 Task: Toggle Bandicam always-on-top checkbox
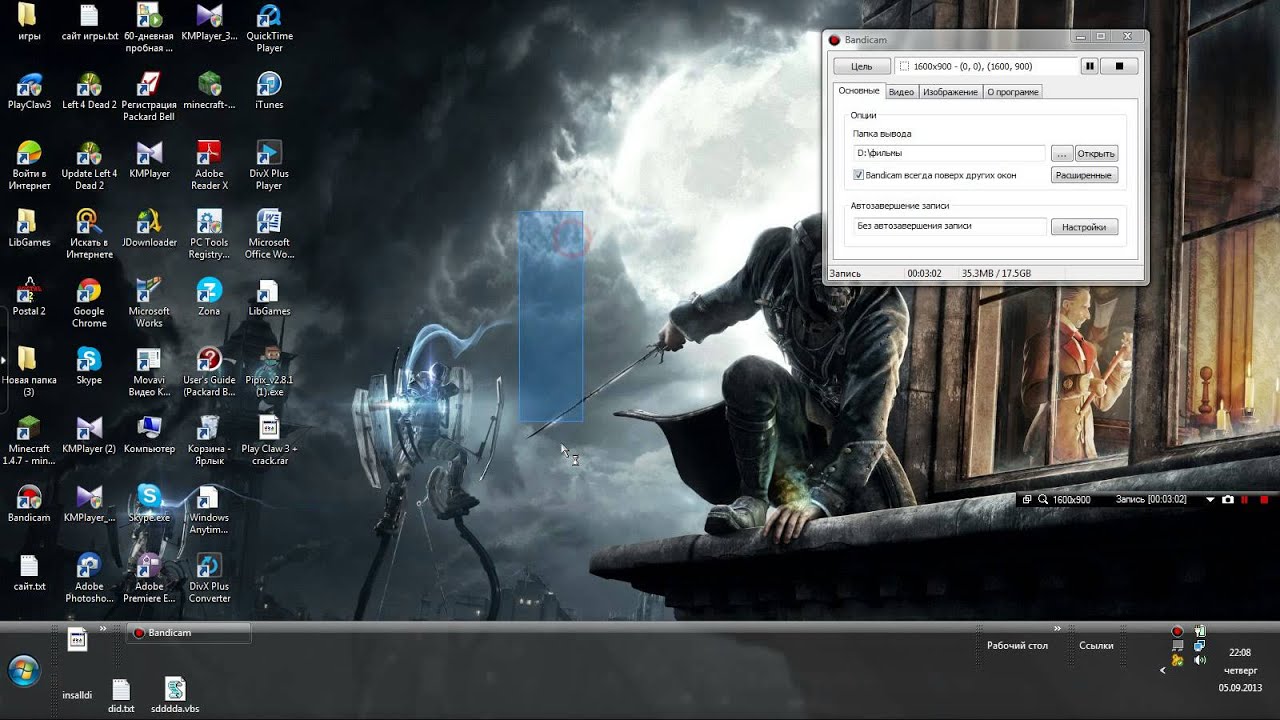(x=858, y=175)
